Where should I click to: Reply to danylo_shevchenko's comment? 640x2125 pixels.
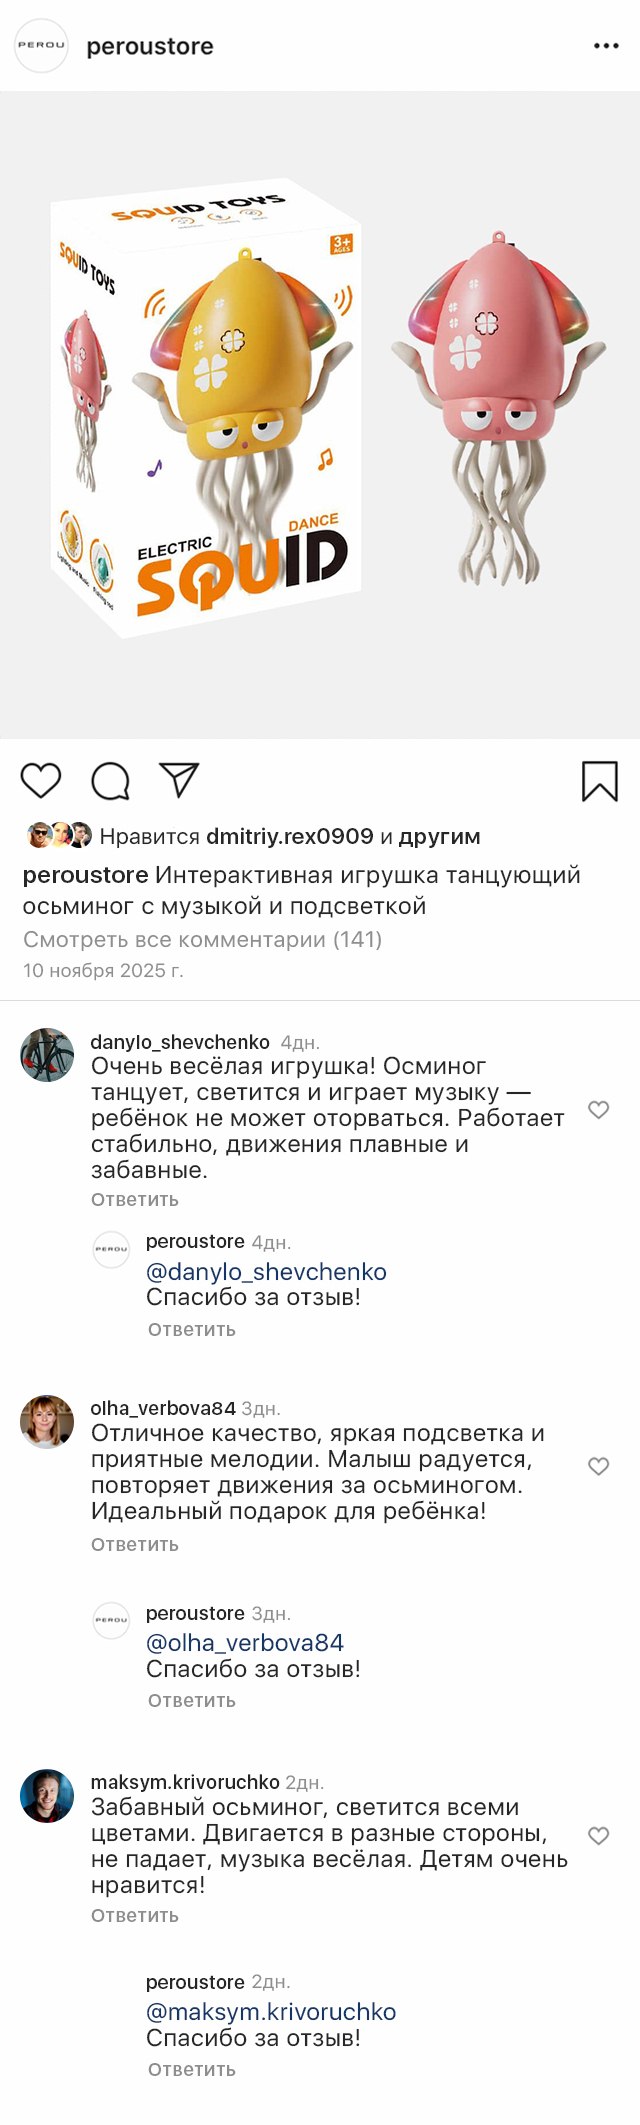(x=135, y=1199)
